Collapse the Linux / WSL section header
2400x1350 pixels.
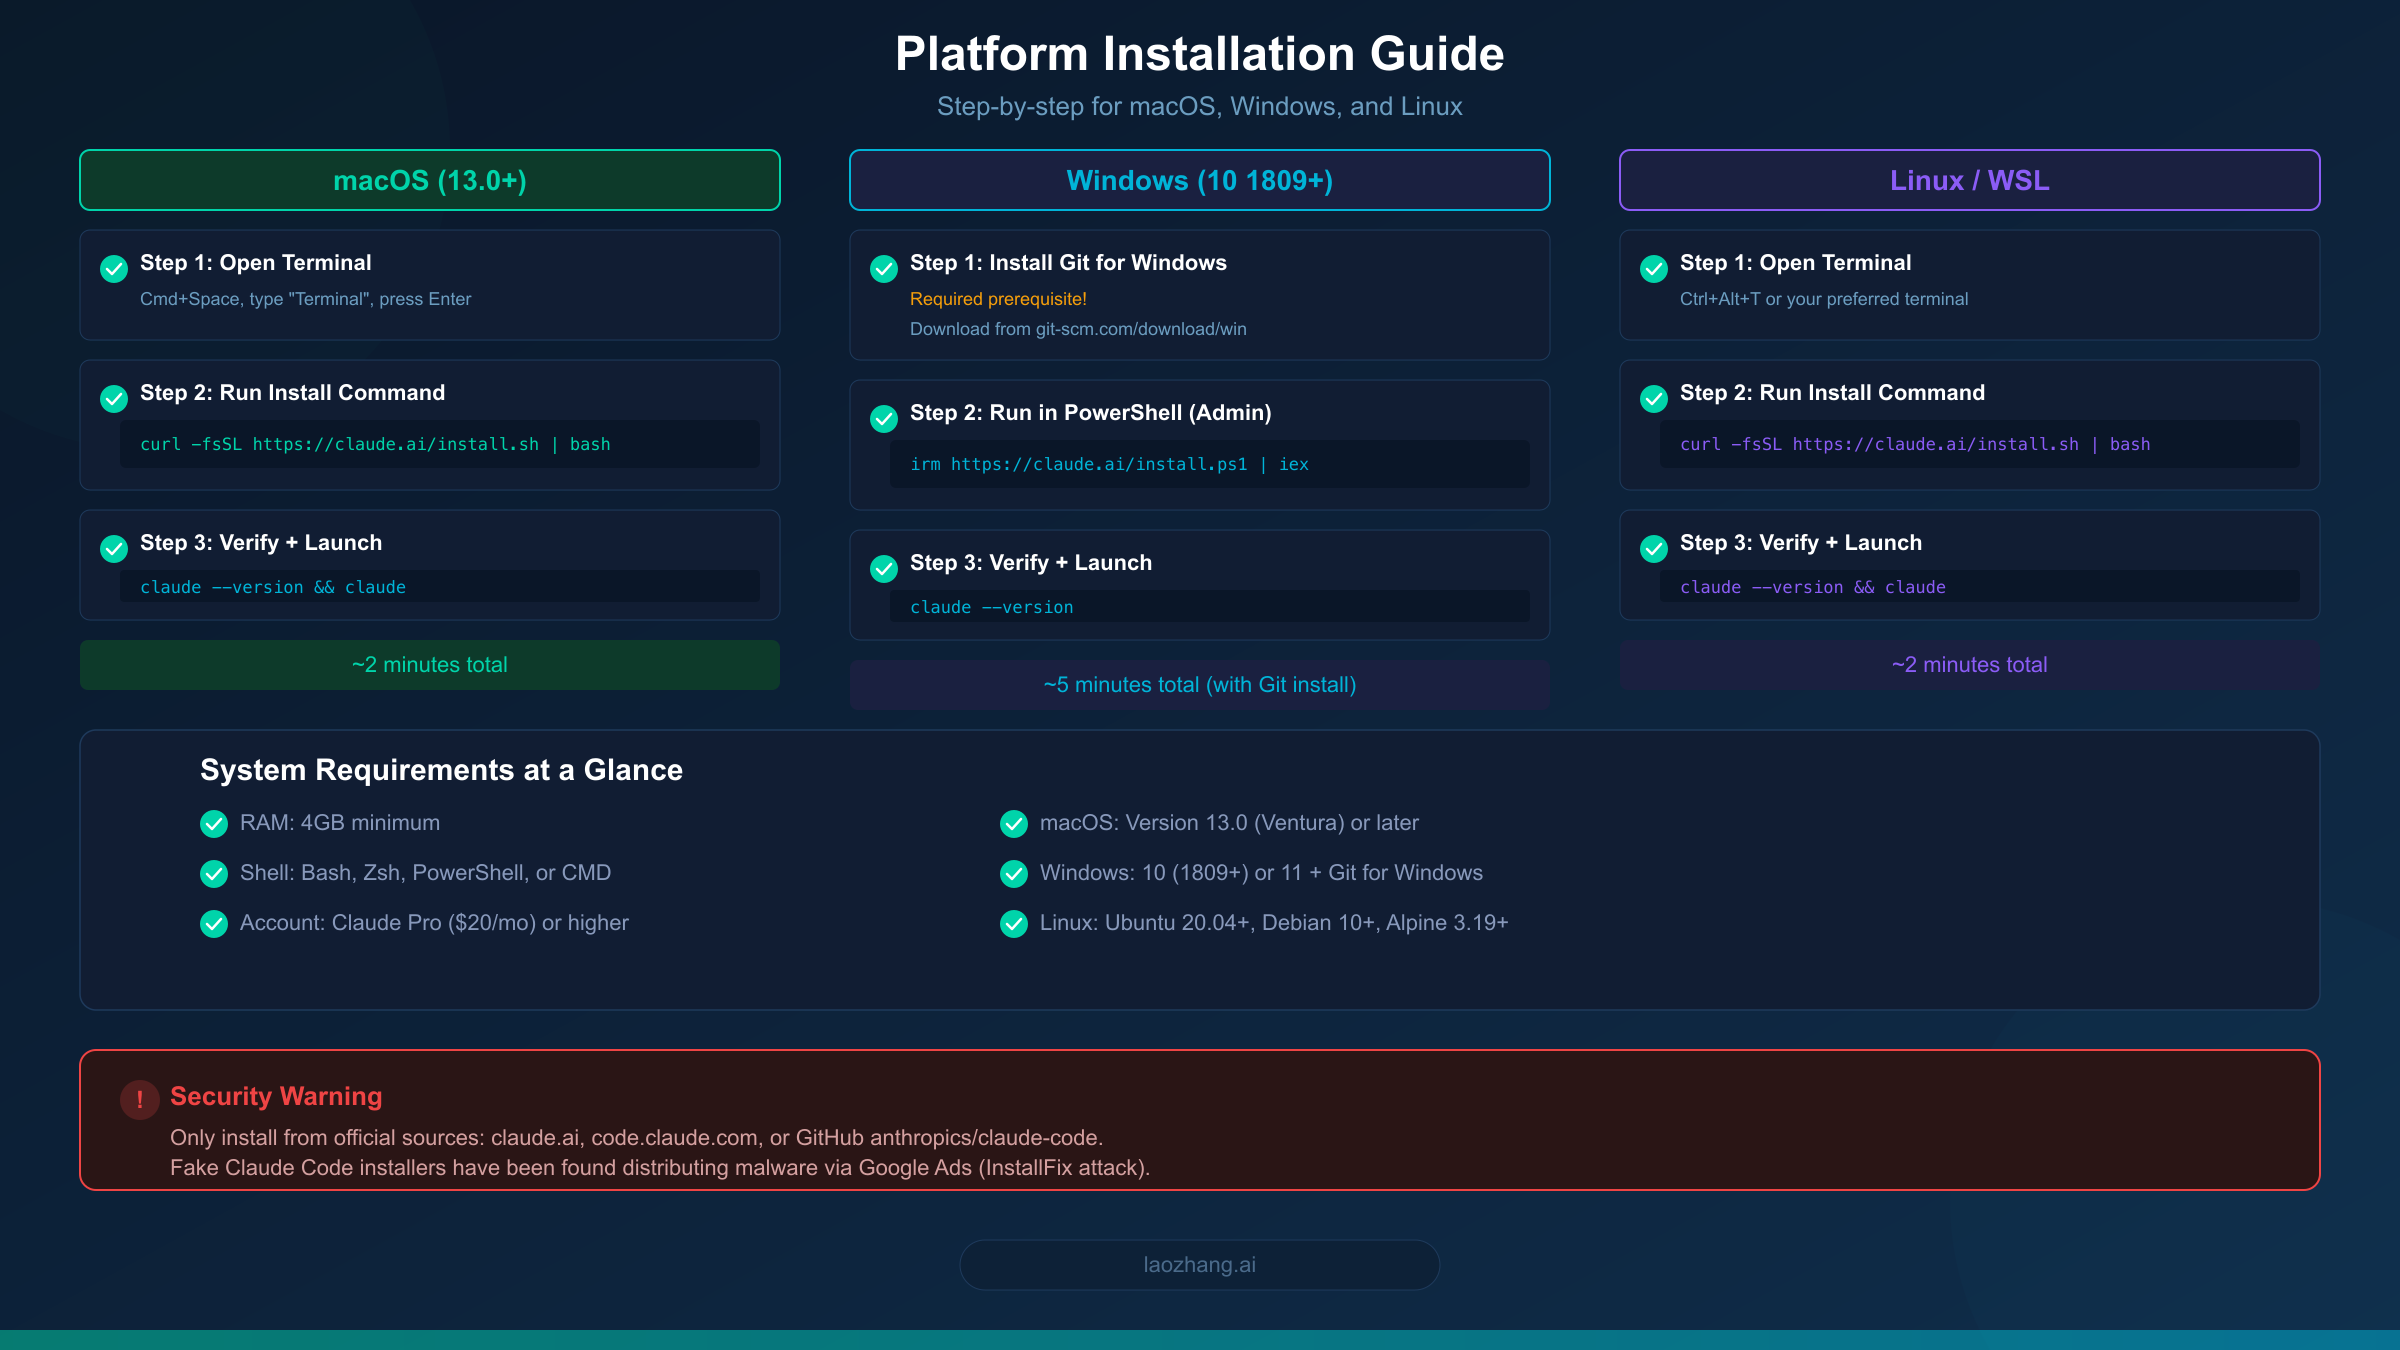(x=1969, y=180)
